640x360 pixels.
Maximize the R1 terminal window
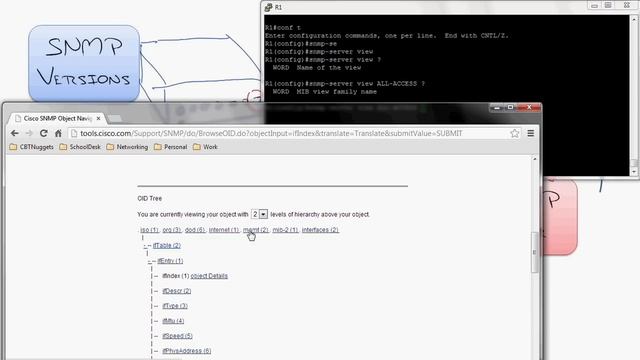coord(608,6)
